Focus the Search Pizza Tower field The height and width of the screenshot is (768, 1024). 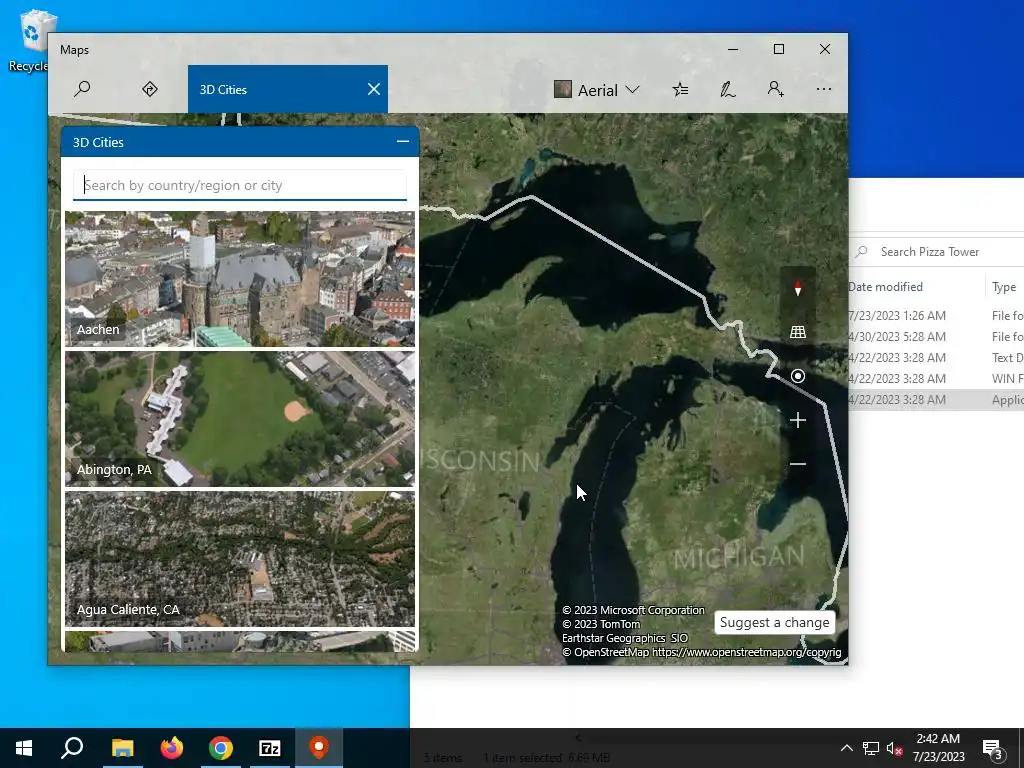[x=937, y=251]
